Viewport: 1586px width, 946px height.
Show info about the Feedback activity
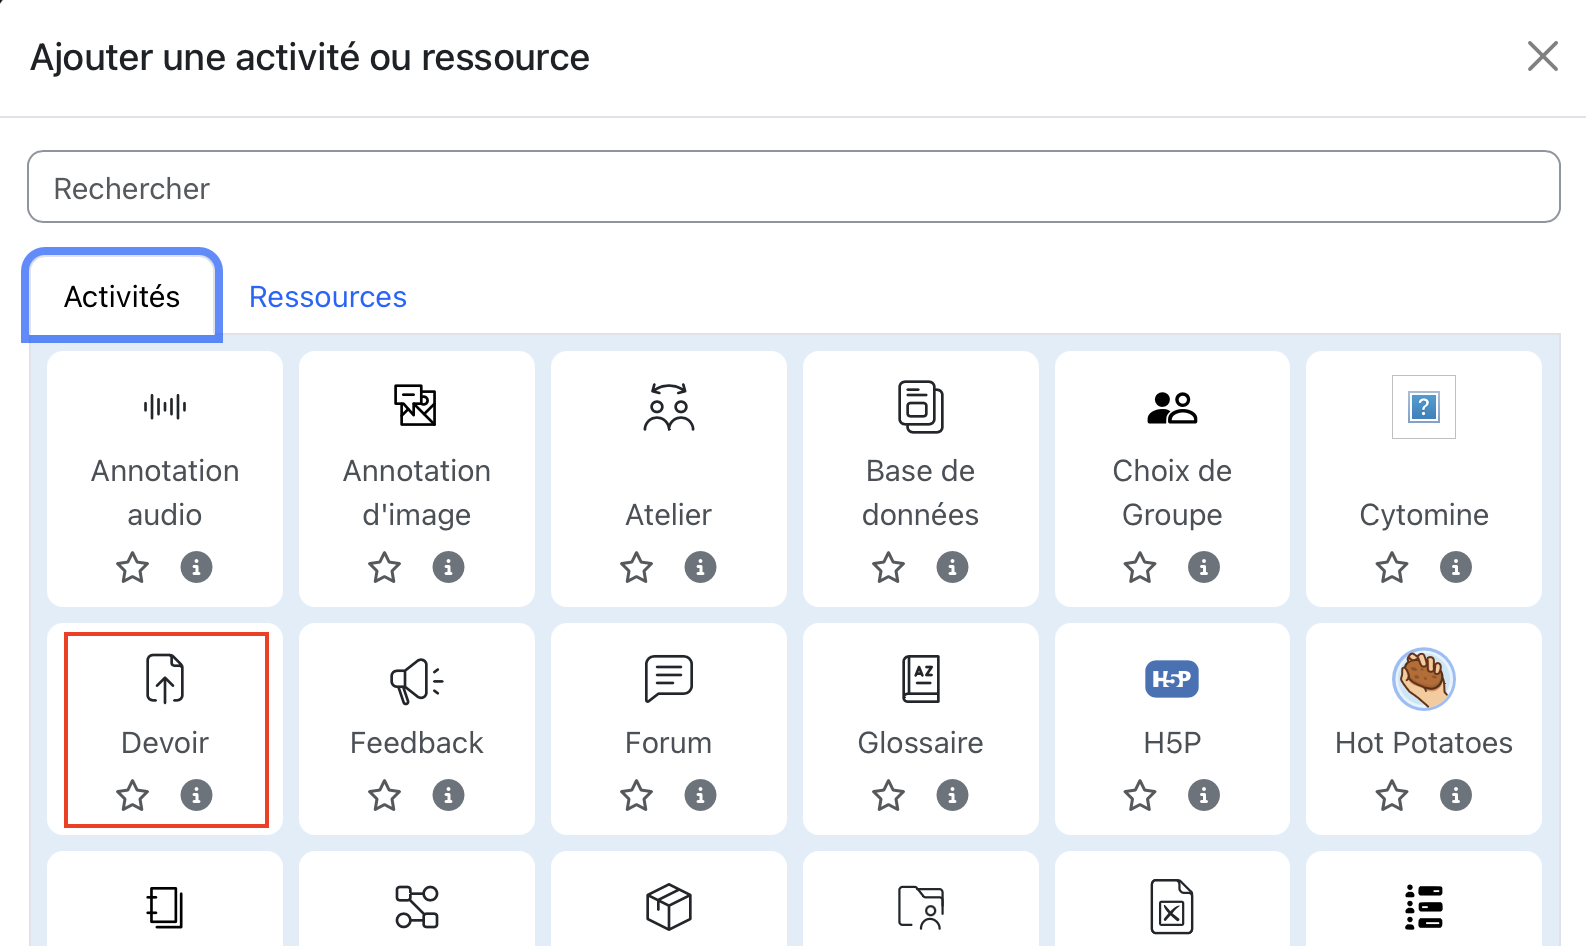pos(448,796)
